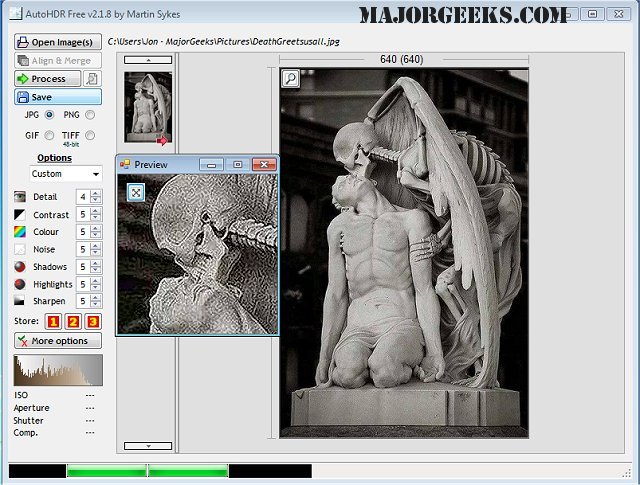Click Store preset slot 3
Screen dimensions: 640x485
[93, 322]
